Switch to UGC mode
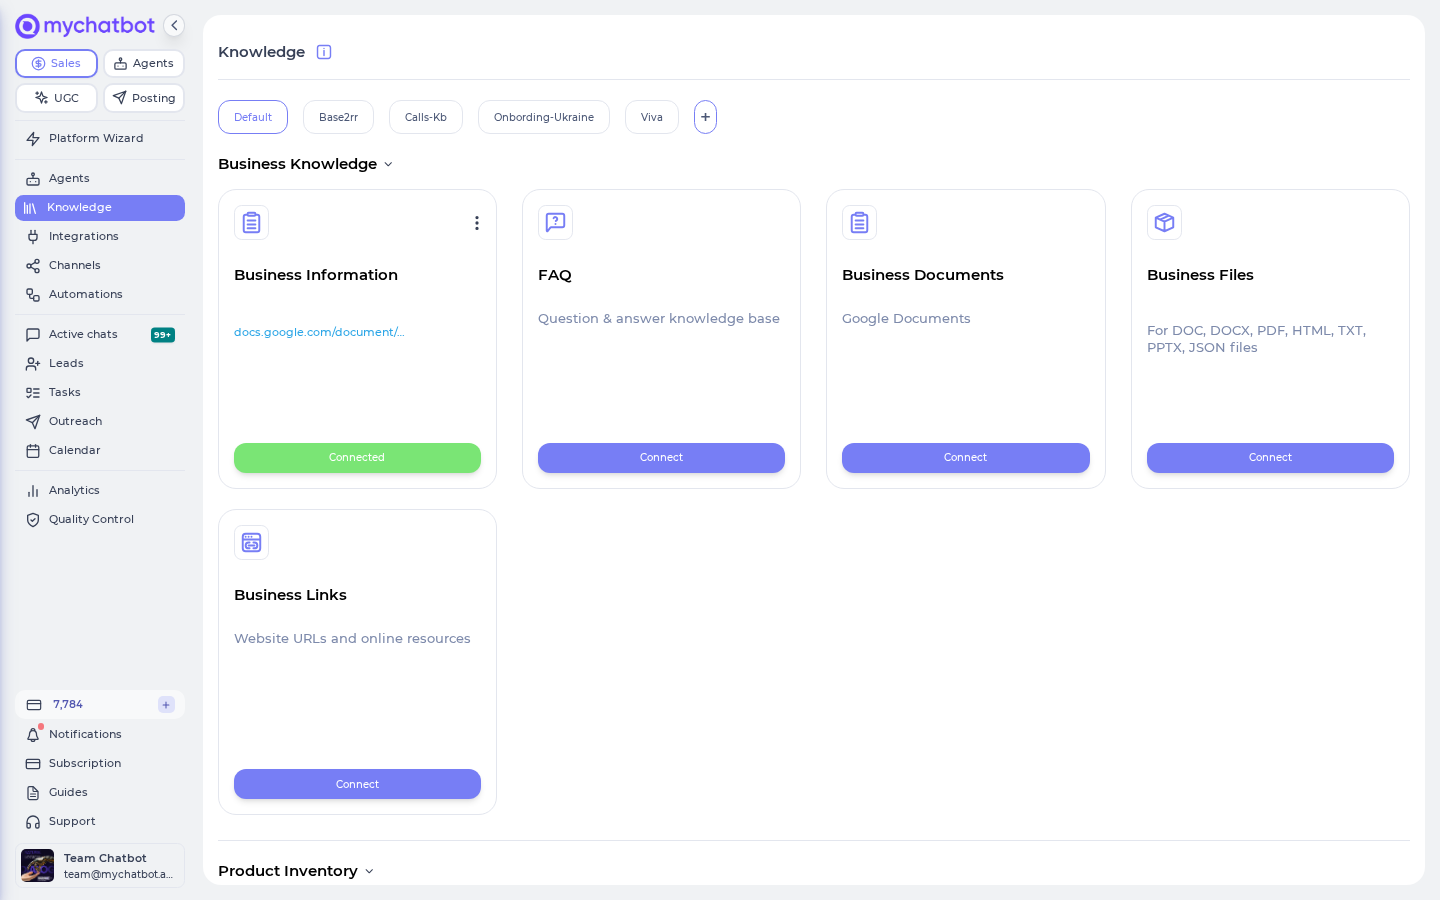Viewport: 1440px width, 900px height. (56, 98)
